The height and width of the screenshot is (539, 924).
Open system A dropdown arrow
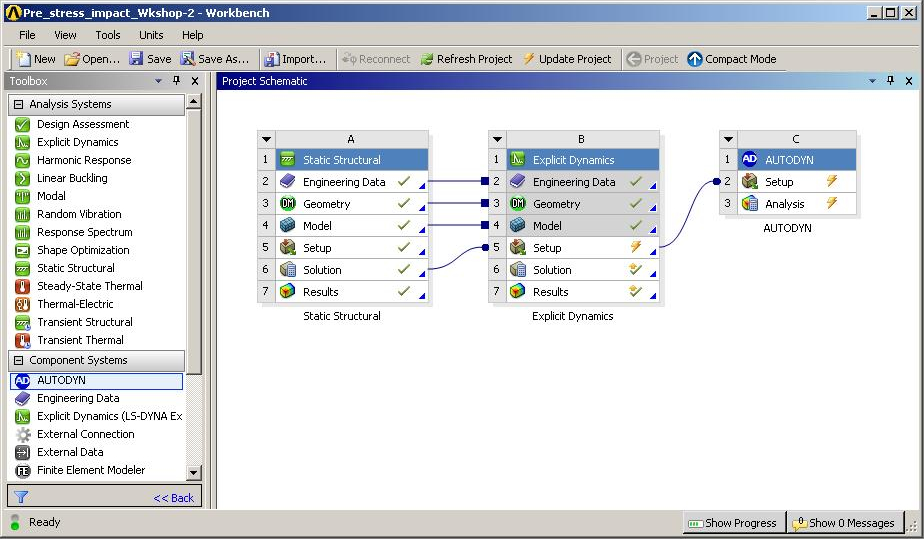tap(266, 140)
